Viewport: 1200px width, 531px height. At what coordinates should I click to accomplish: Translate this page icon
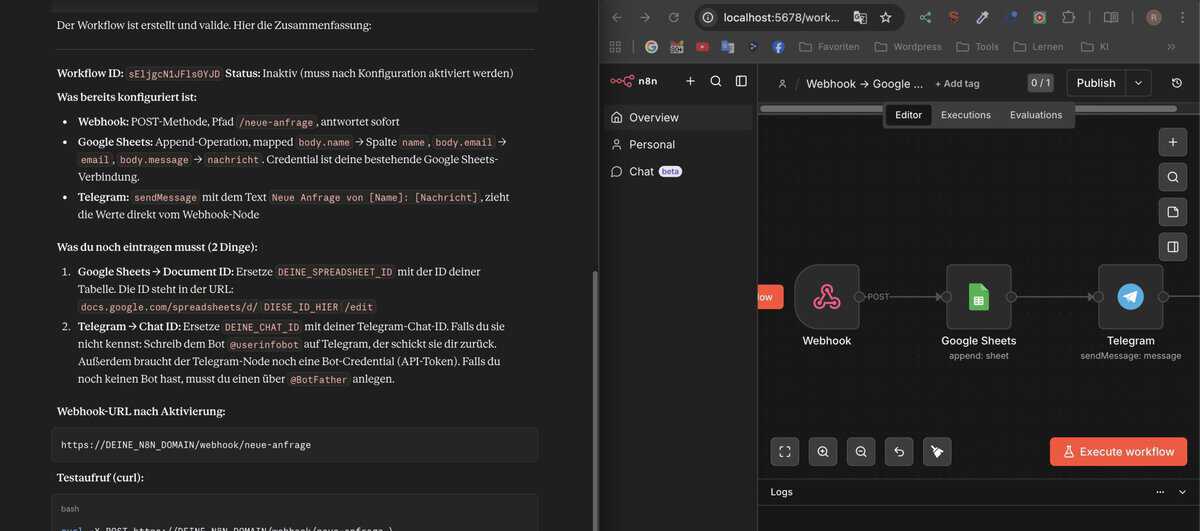[x=860, y=17]
